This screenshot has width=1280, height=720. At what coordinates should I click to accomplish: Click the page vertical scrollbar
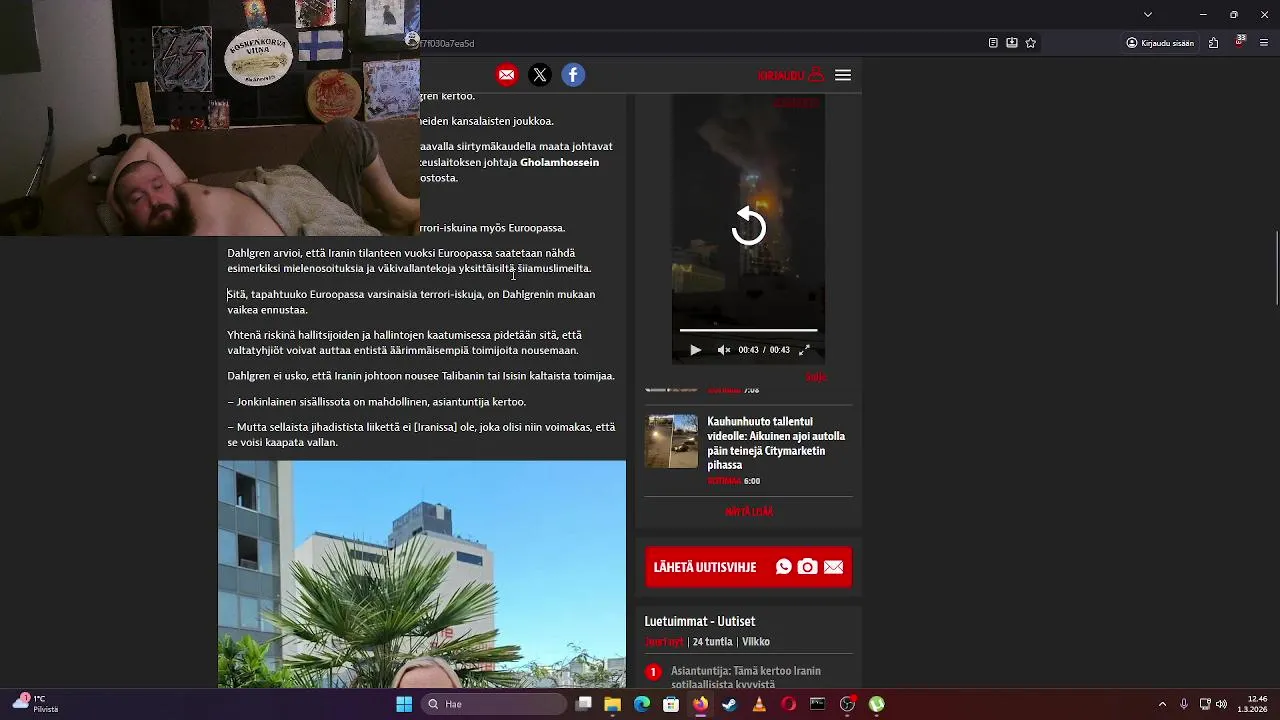pos(1276,269)
